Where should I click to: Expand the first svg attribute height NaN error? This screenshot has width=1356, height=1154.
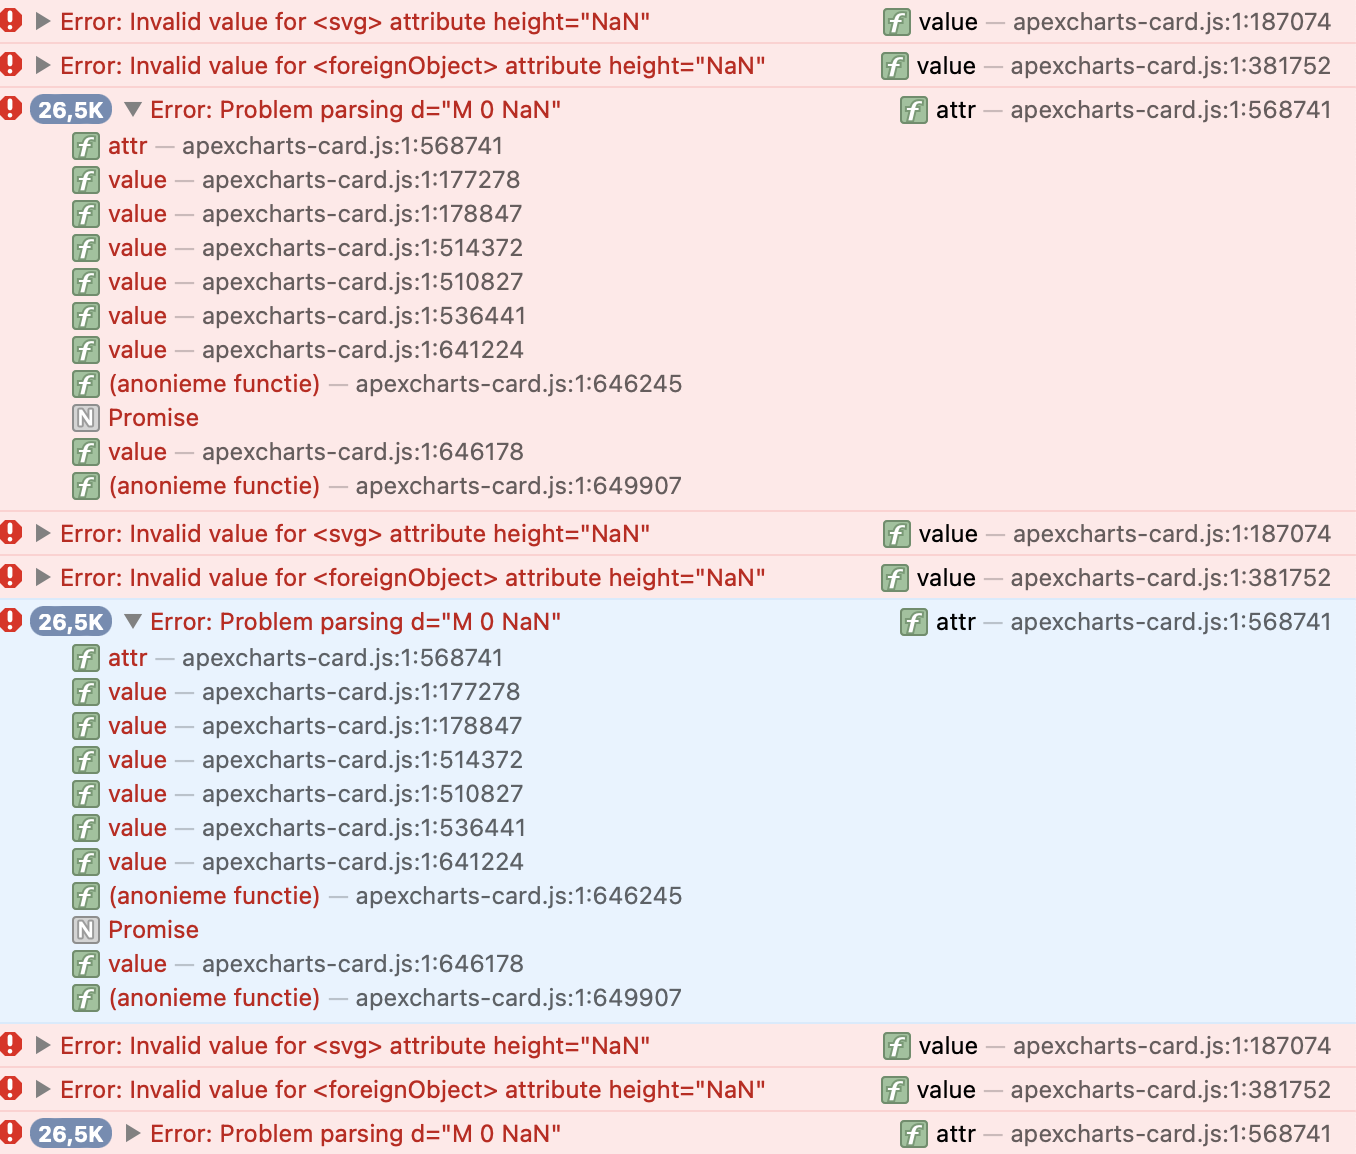43,21
